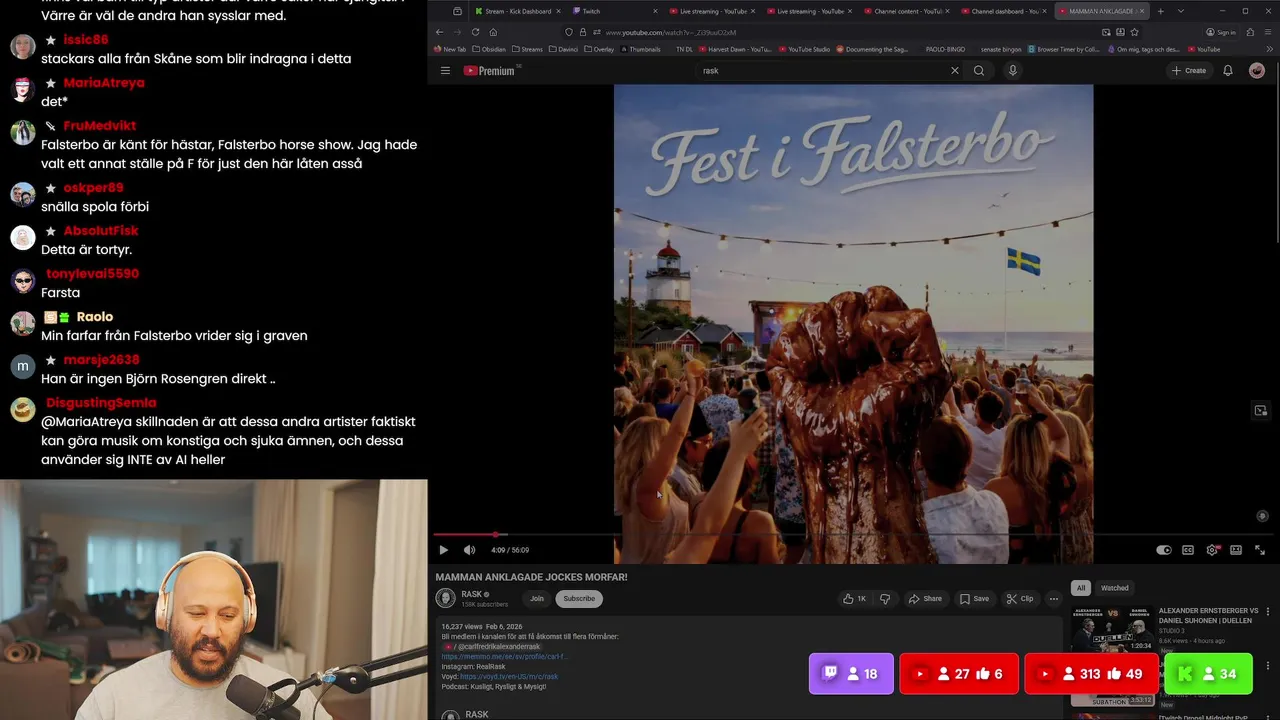Bookmark this page with the star icon
This screenshot has height=720, width=1280.
click(x=1134, y=32)
